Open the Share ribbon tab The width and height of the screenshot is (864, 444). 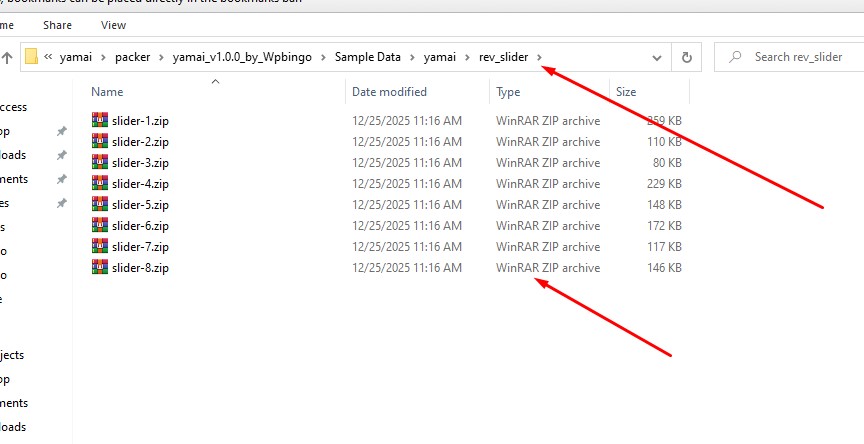click(x=57, y=25)
